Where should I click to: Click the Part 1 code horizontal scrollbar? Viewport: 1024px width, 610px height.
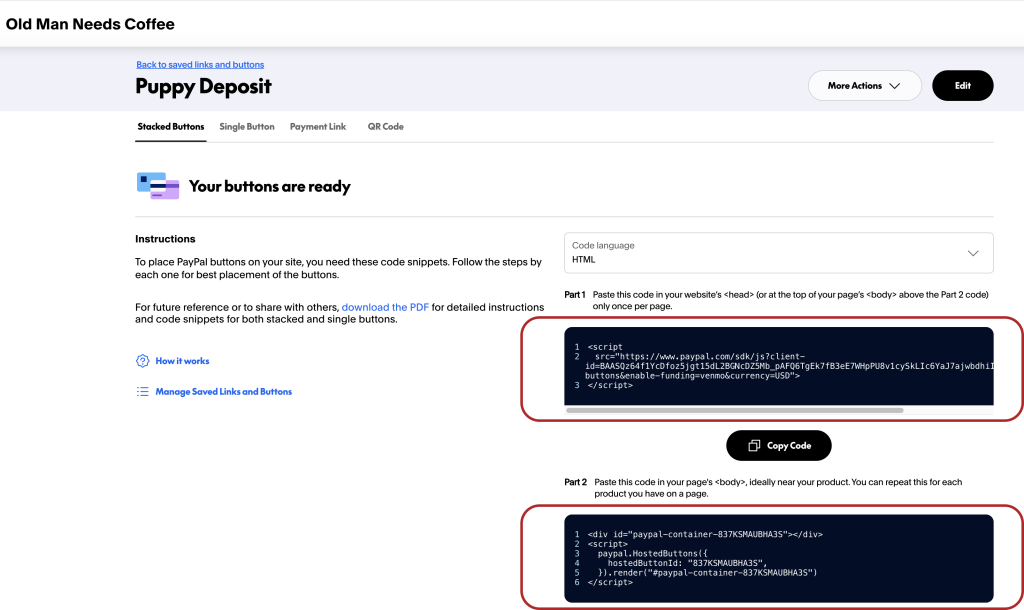734,410
